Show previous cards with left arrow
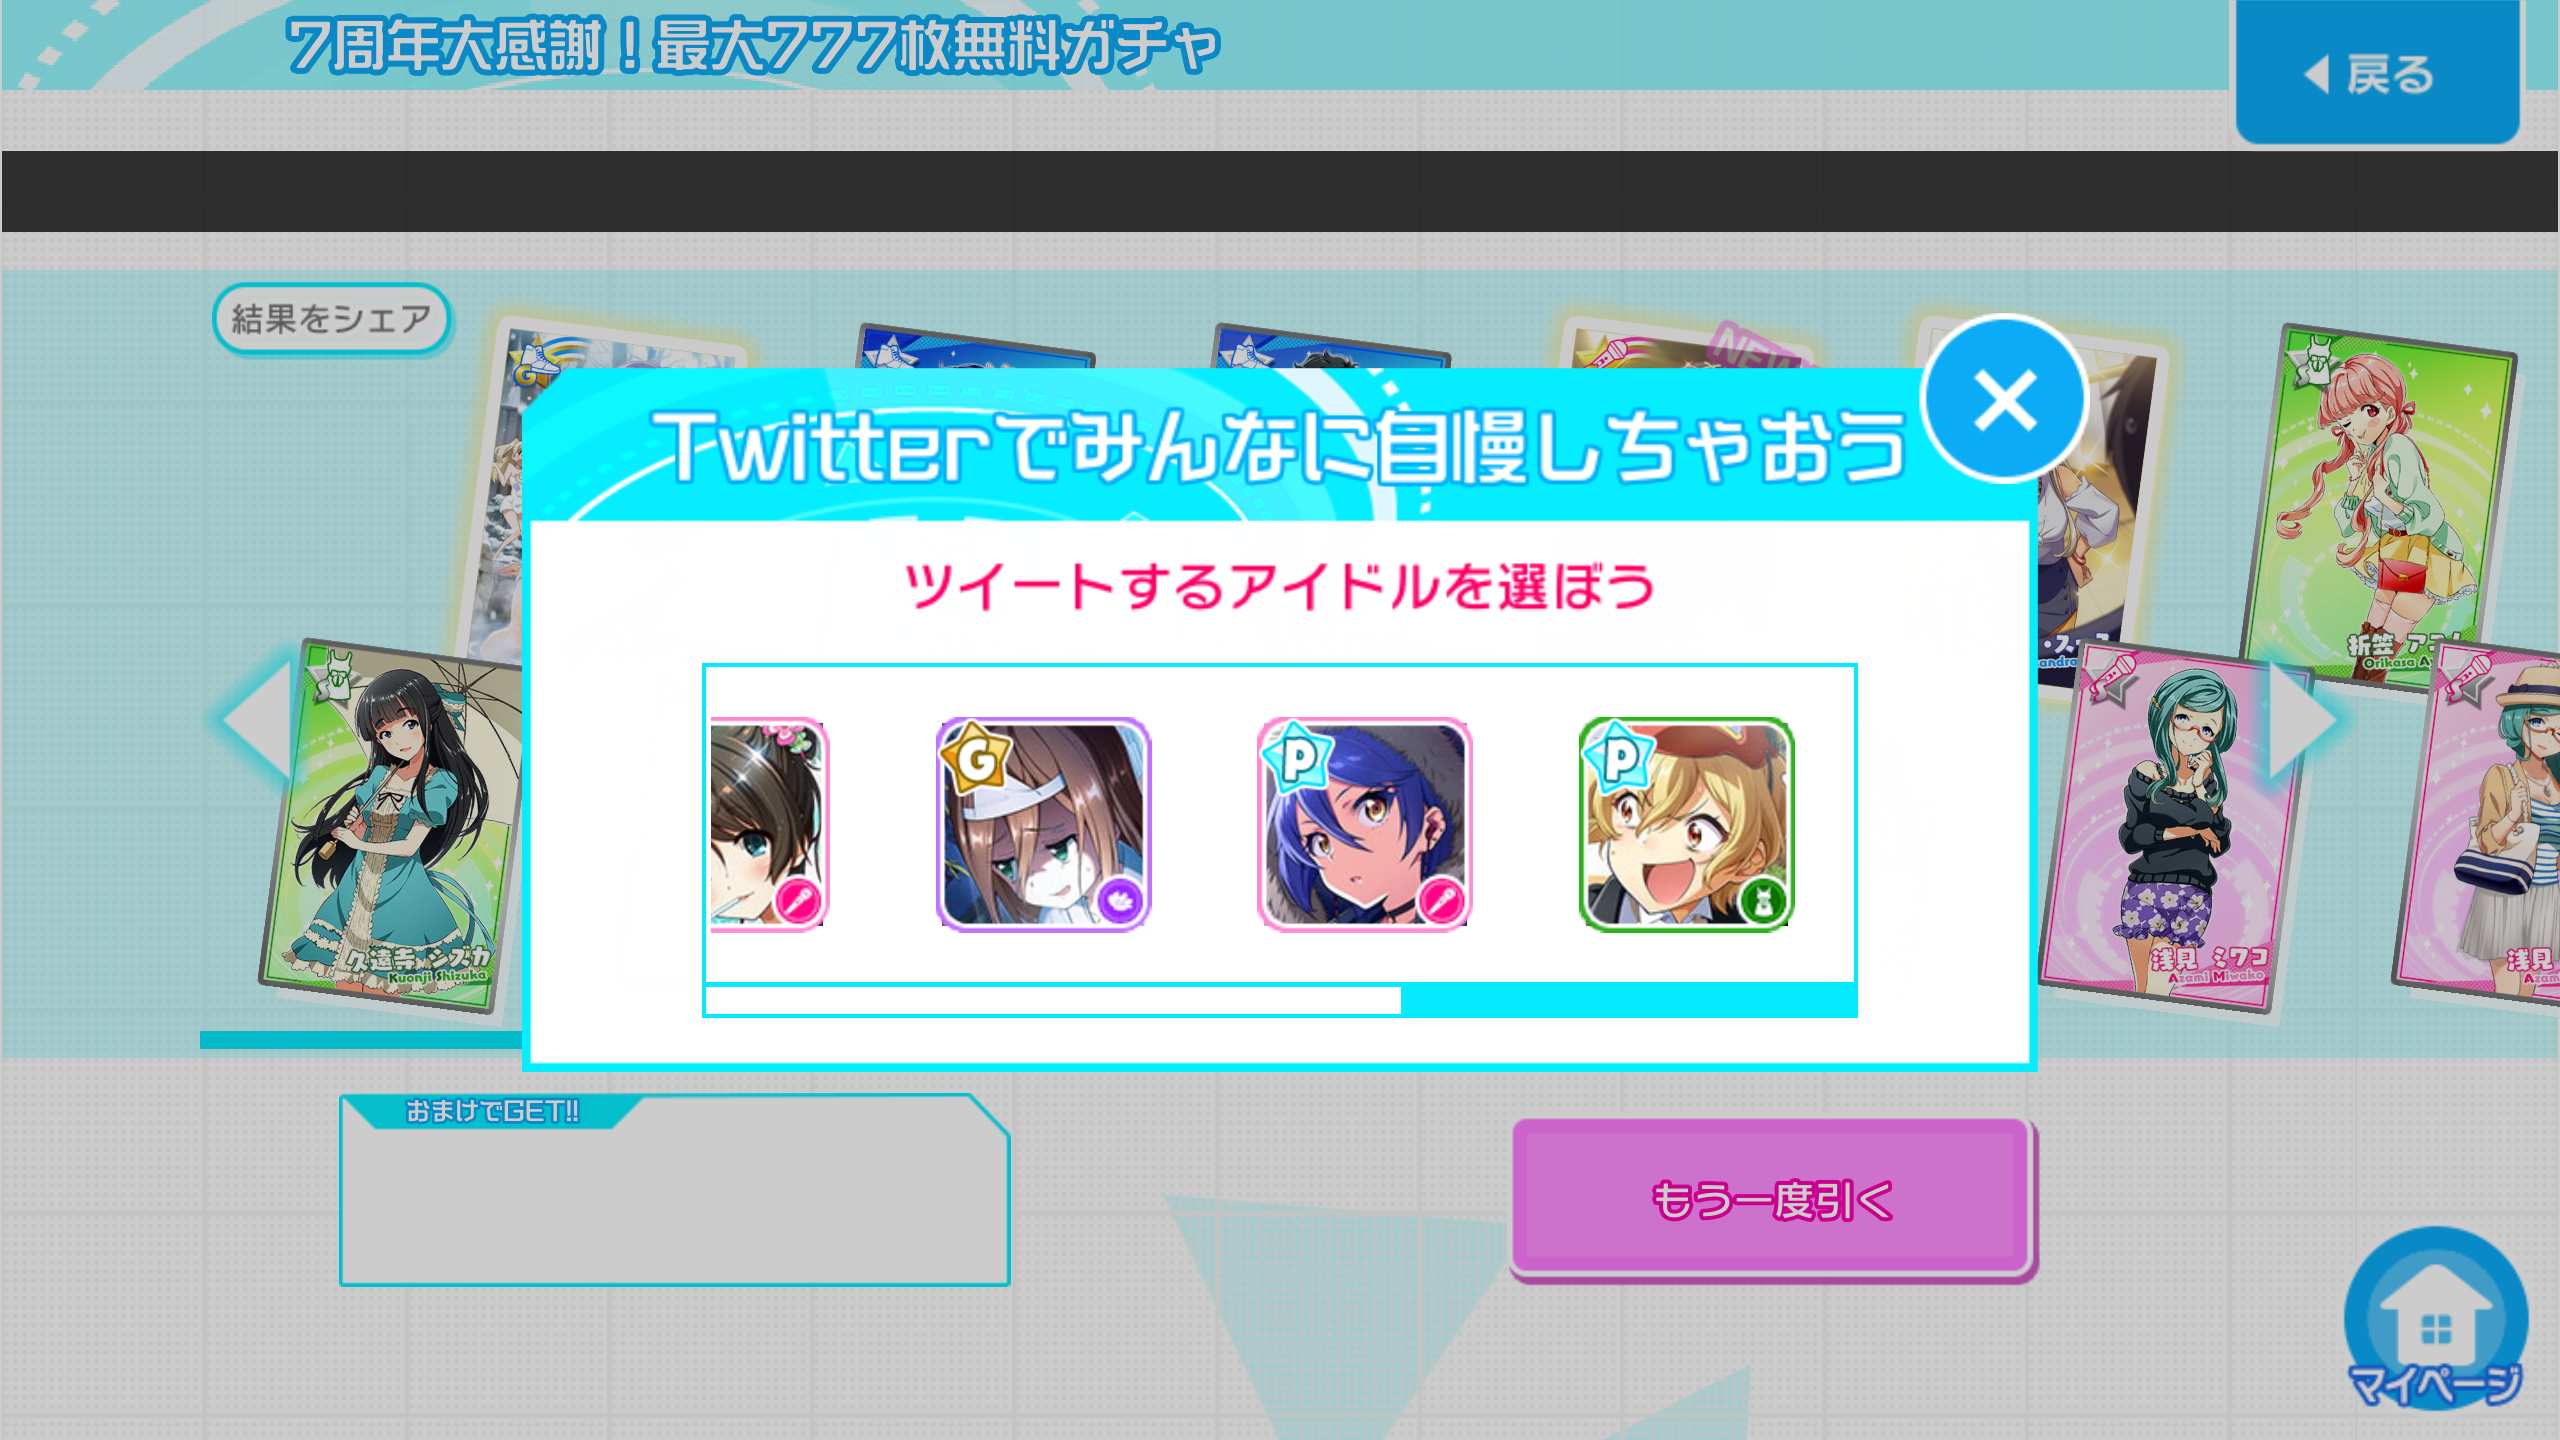 coord(257,718)
